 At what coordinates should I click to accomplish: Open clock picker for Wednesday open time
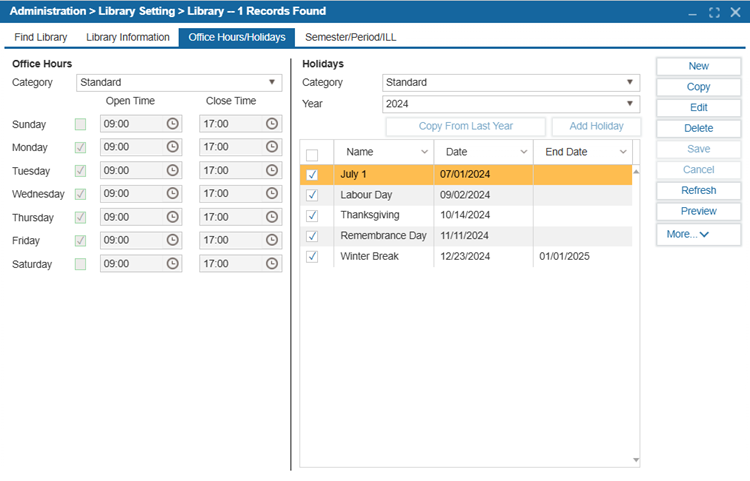pos(173,193)
